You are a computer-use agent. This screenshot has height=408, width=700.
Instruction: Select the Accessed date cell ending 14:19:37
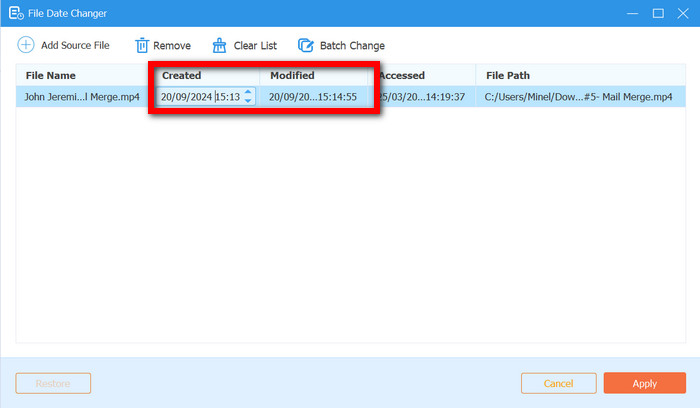[x=422, y=97]
